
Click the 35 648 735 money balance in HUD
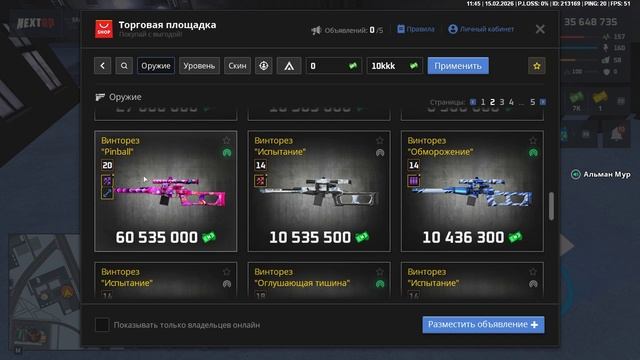(x=590, y=22)
